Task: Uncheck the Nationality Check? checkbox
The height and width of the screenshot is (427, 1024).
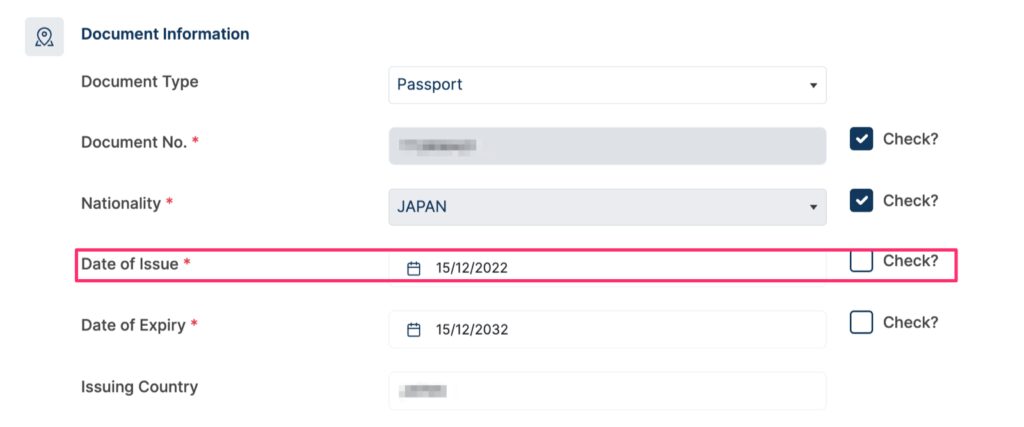Action: (861, 200)
